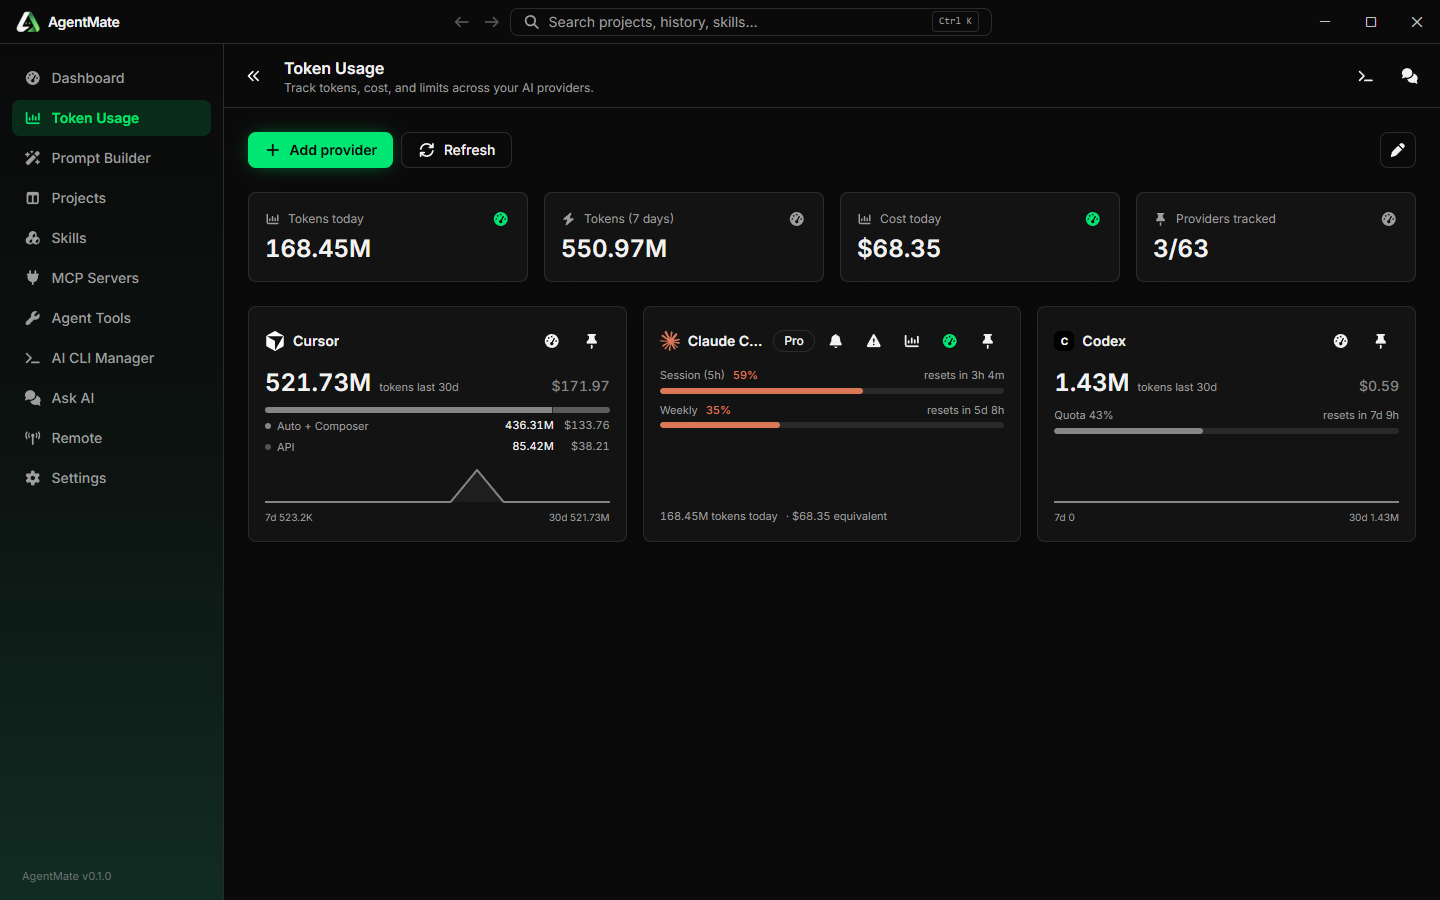Click the Cursor 30-day sparkline chart
The width and height of the screenshot is (1440, 900).
pyautogui.click(x=437, y=486)
